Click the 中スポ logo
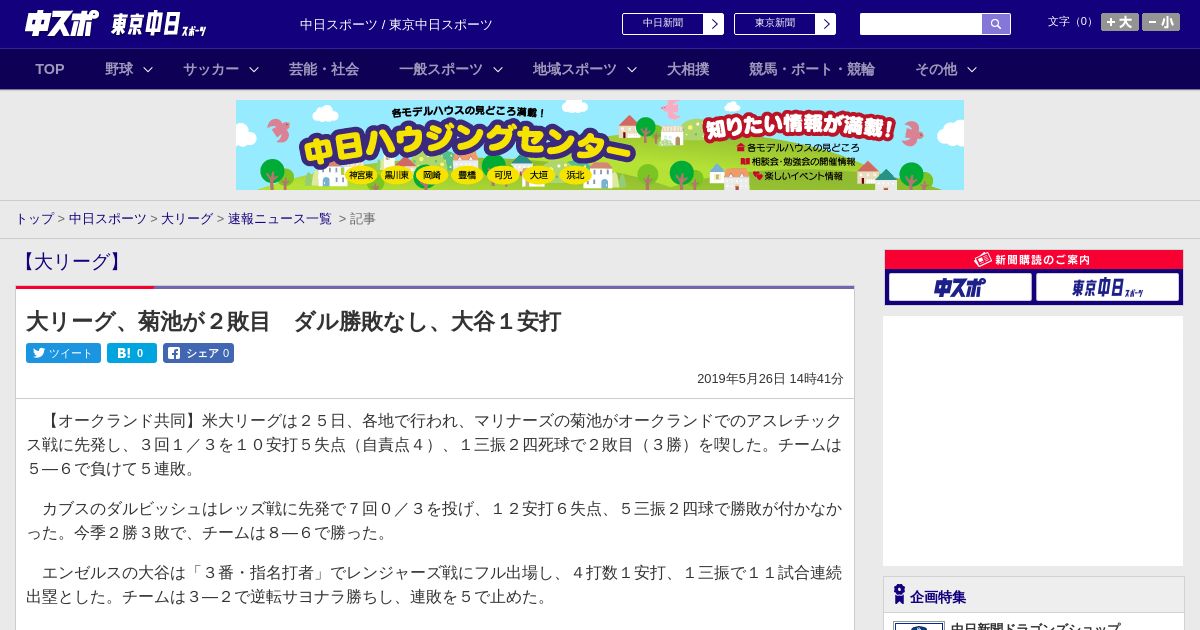This screenshot has height=630, width=1200. (62, 23)
